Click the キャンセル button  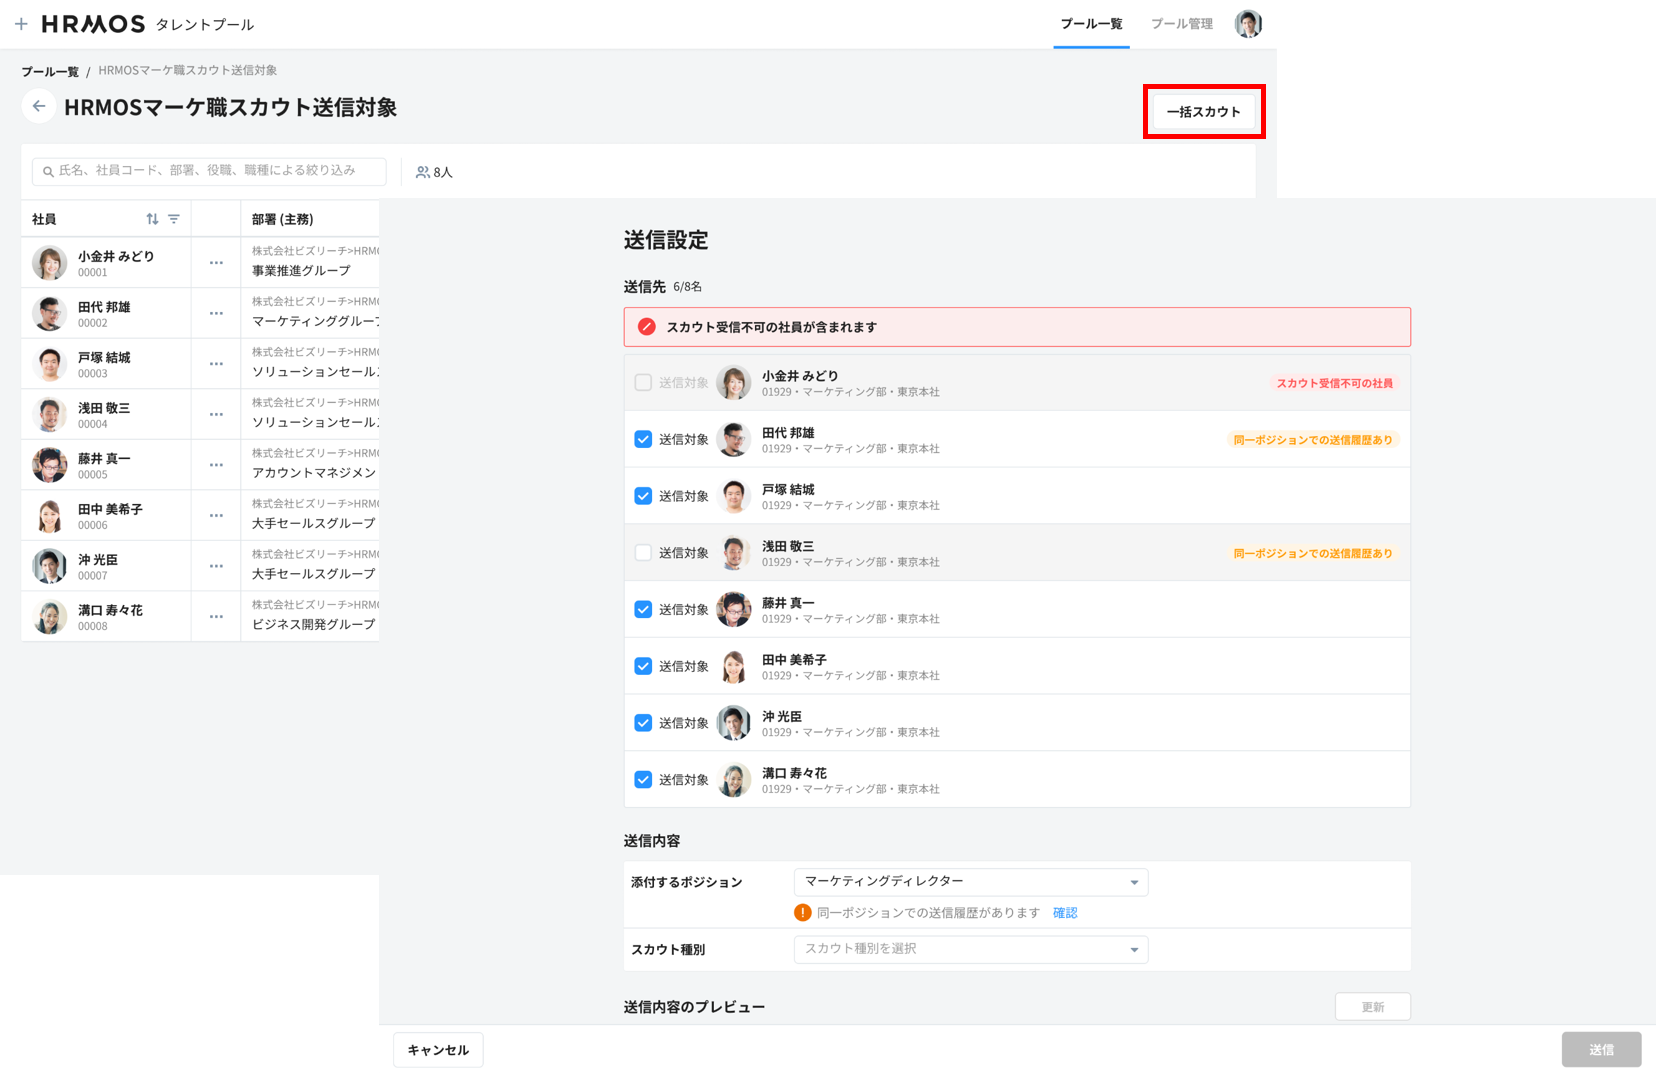pyautogui.click(x=438, y=1050)
